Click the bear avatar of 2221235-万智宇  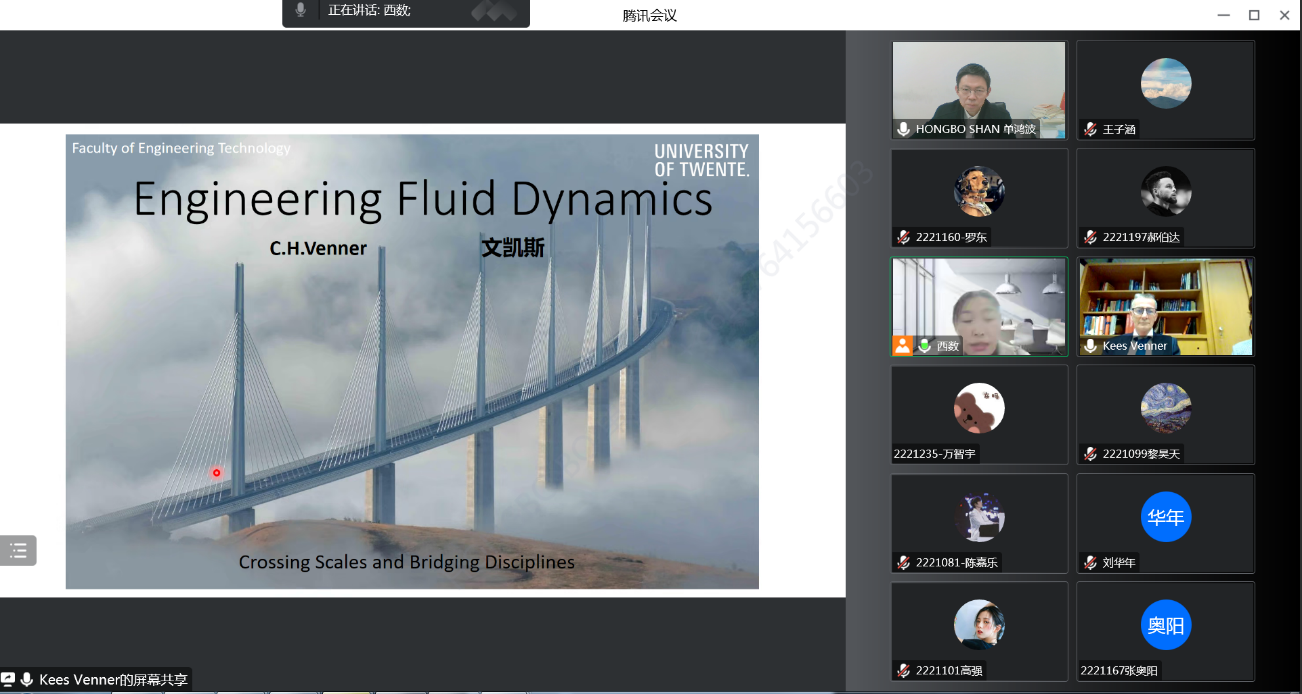click(979, 408)
